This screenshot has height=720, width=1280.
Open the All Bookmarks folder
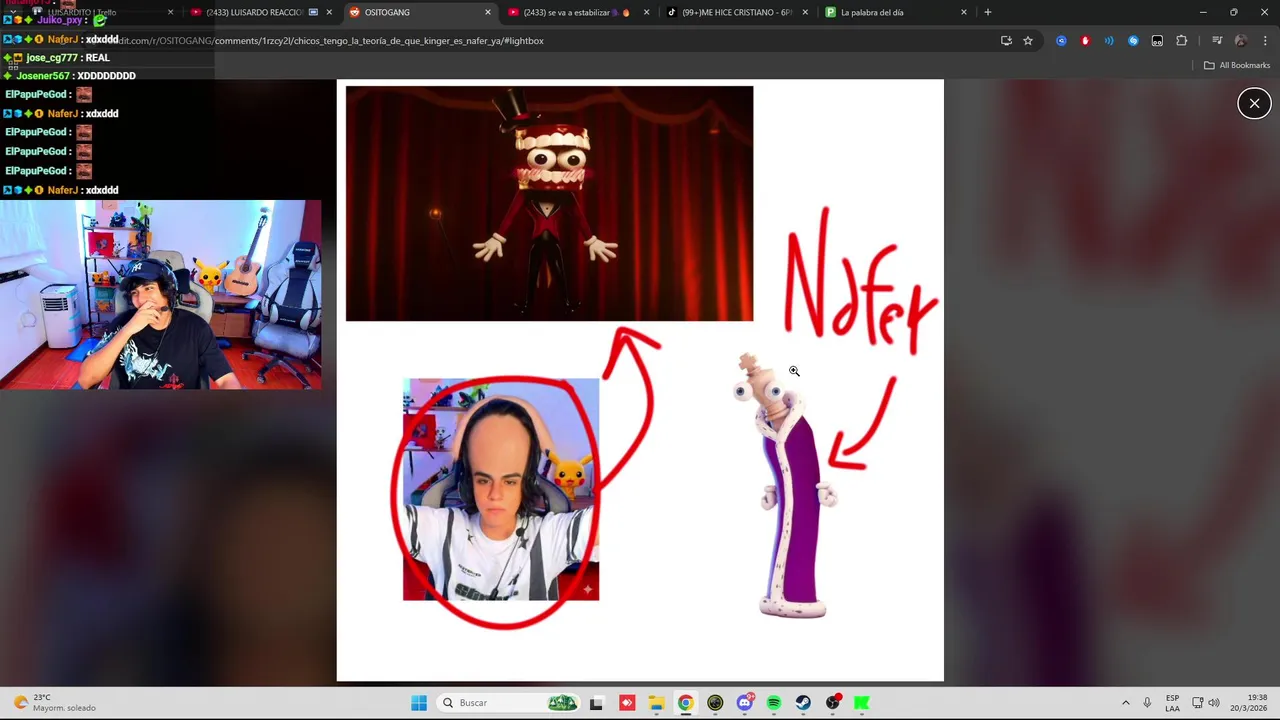coord(1237,65)
